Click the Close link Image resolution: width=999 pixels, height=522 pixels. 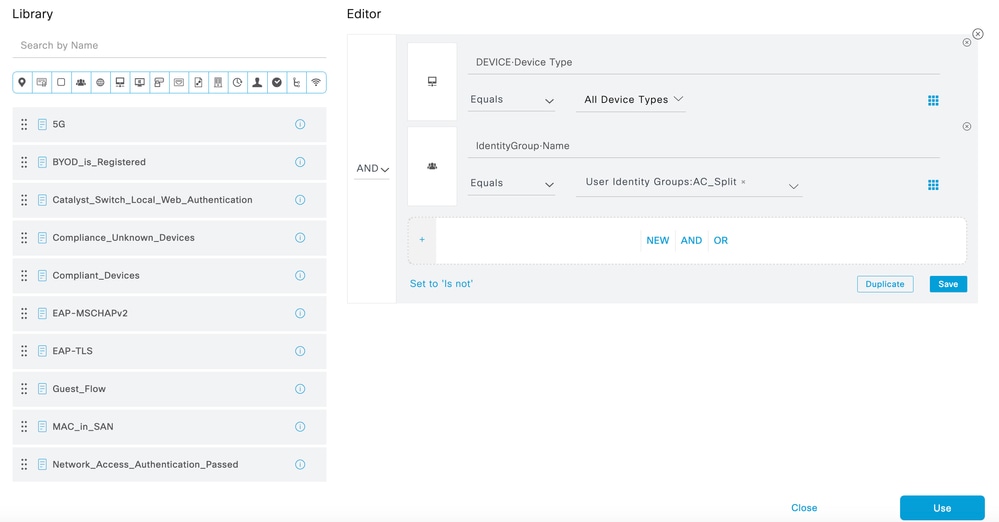pos(804,508)
